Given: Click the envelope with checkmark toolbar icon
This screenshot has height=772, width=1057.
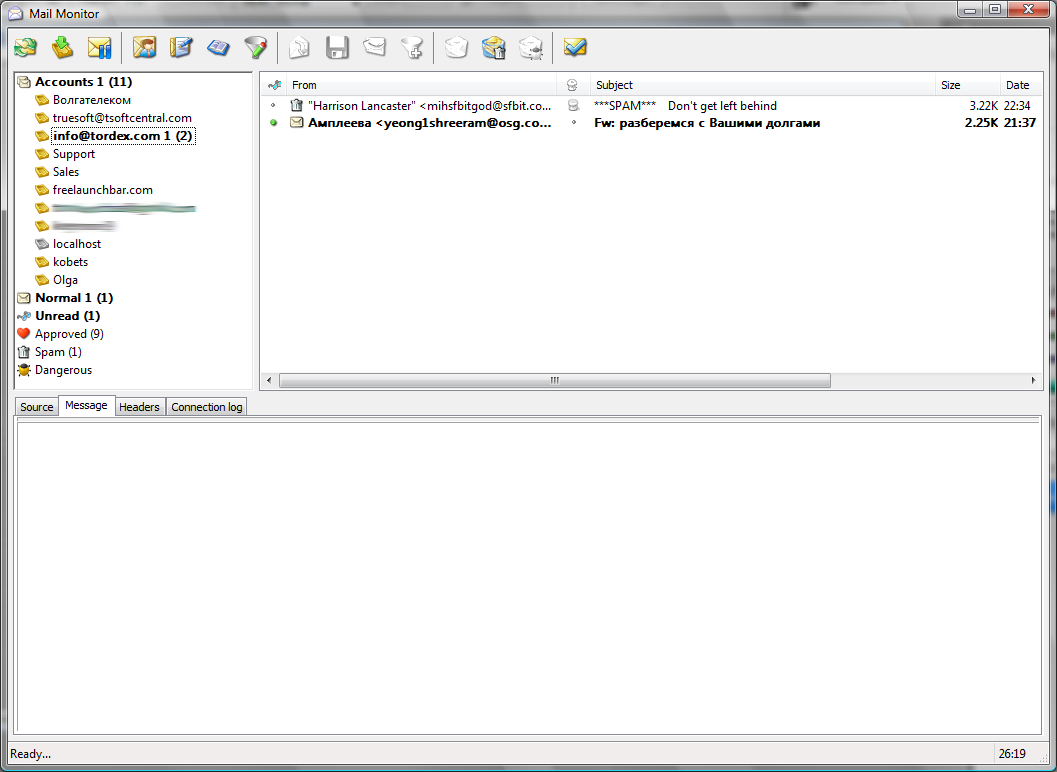Looking at the screenshot, I should pyautogui.click(x=575, y=47).
